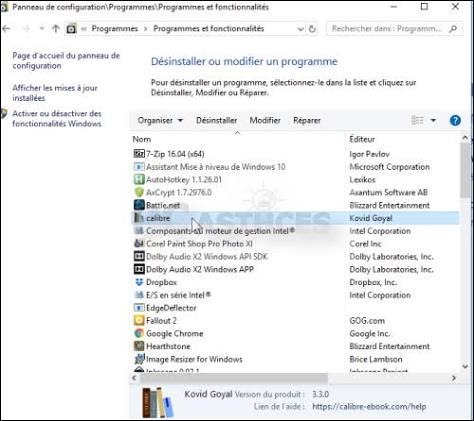The height and width of the screenshot is (421, 474).
Task: Click the AutoHotkey green H icon
Action: pyautogui.click(x=139, y=179)
